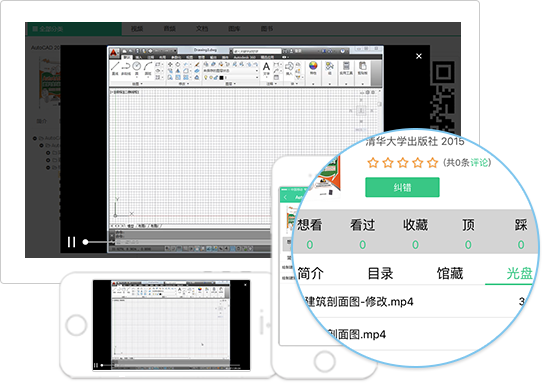542x383 pixels.
Task: Select the Default (默认) ribbon tab
Action: click(127, 57)
